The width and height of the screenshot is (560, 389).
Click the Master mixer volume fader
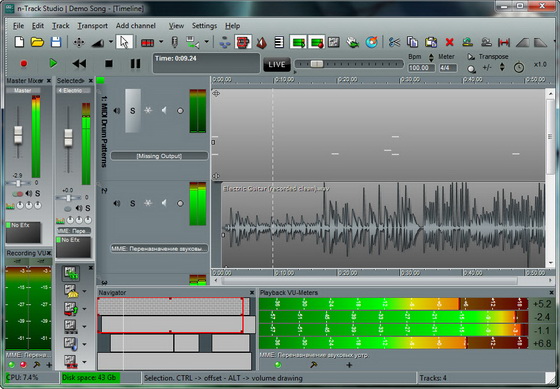pyautogui.click(x=18, y=135)
